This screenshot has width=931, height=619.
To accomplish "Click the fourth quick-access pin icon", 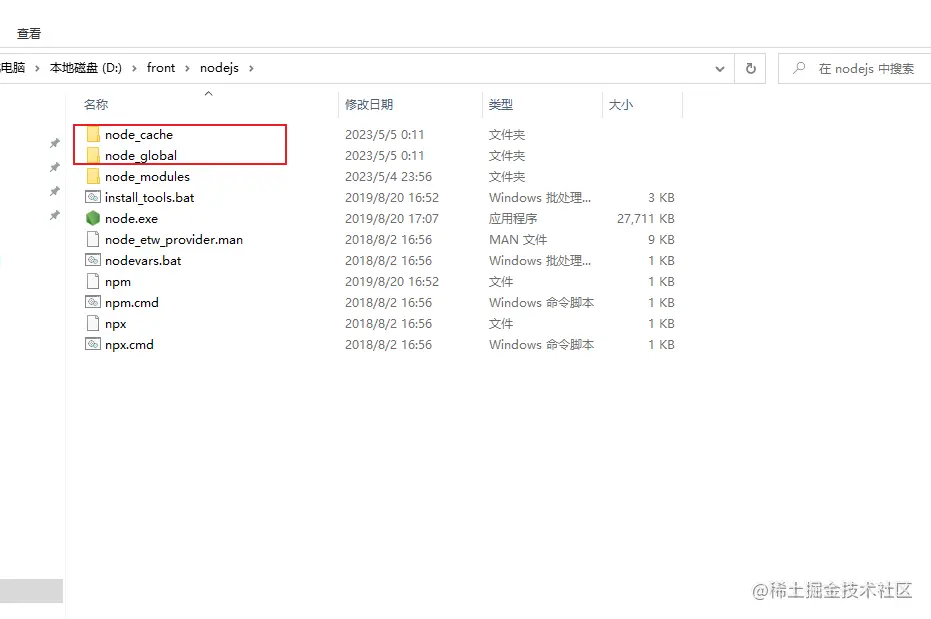I will pyautogui.click(x=55, y=215).
